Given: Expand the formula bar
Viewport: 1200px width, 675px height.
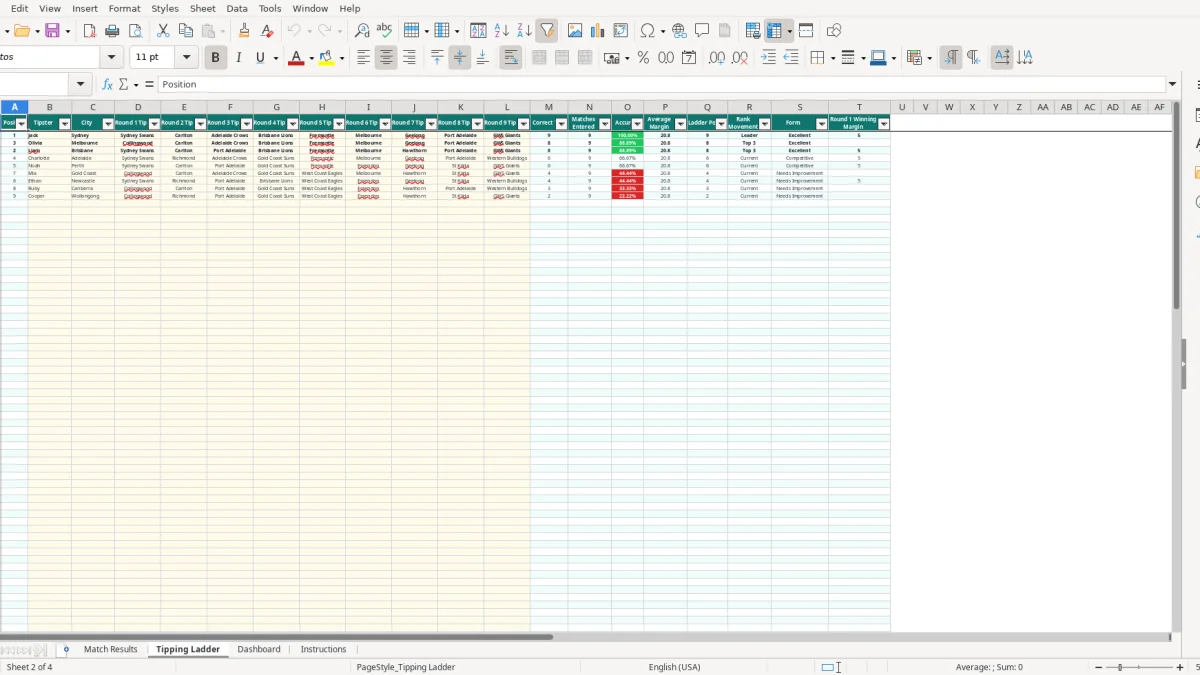Looking at the screenshot, I should tap(1173, 85).
